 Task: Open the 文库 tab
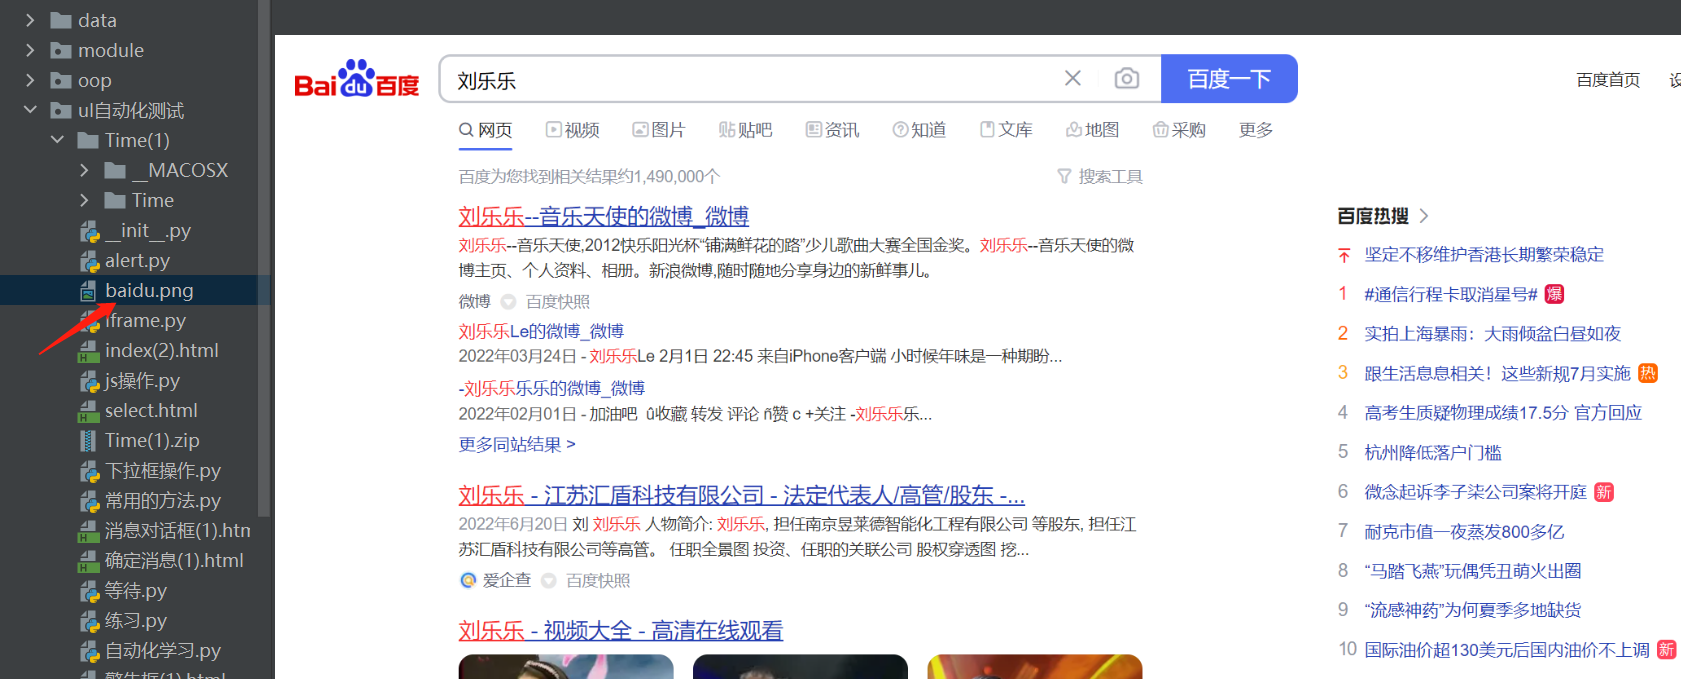[1006, 130]
